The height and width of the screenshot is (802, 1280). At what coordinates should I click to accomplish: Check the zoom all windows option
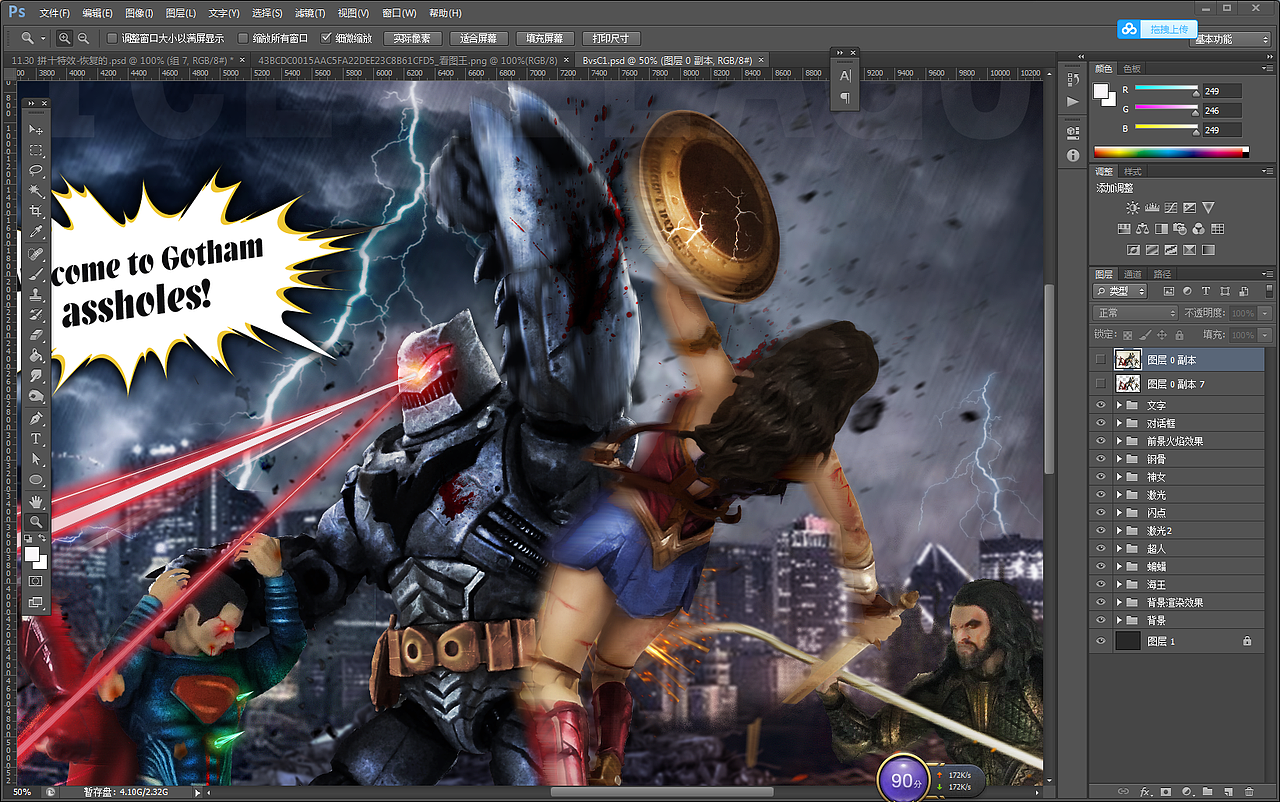[x=243, y=38]
